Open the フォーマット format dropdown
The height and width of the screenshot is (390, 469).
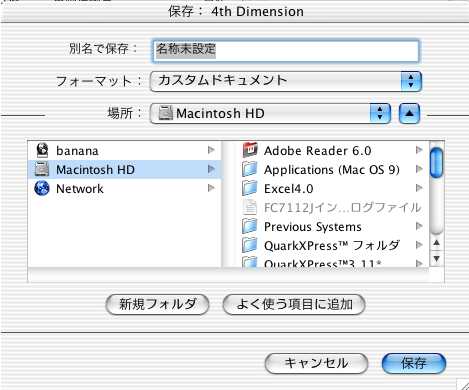286,81
